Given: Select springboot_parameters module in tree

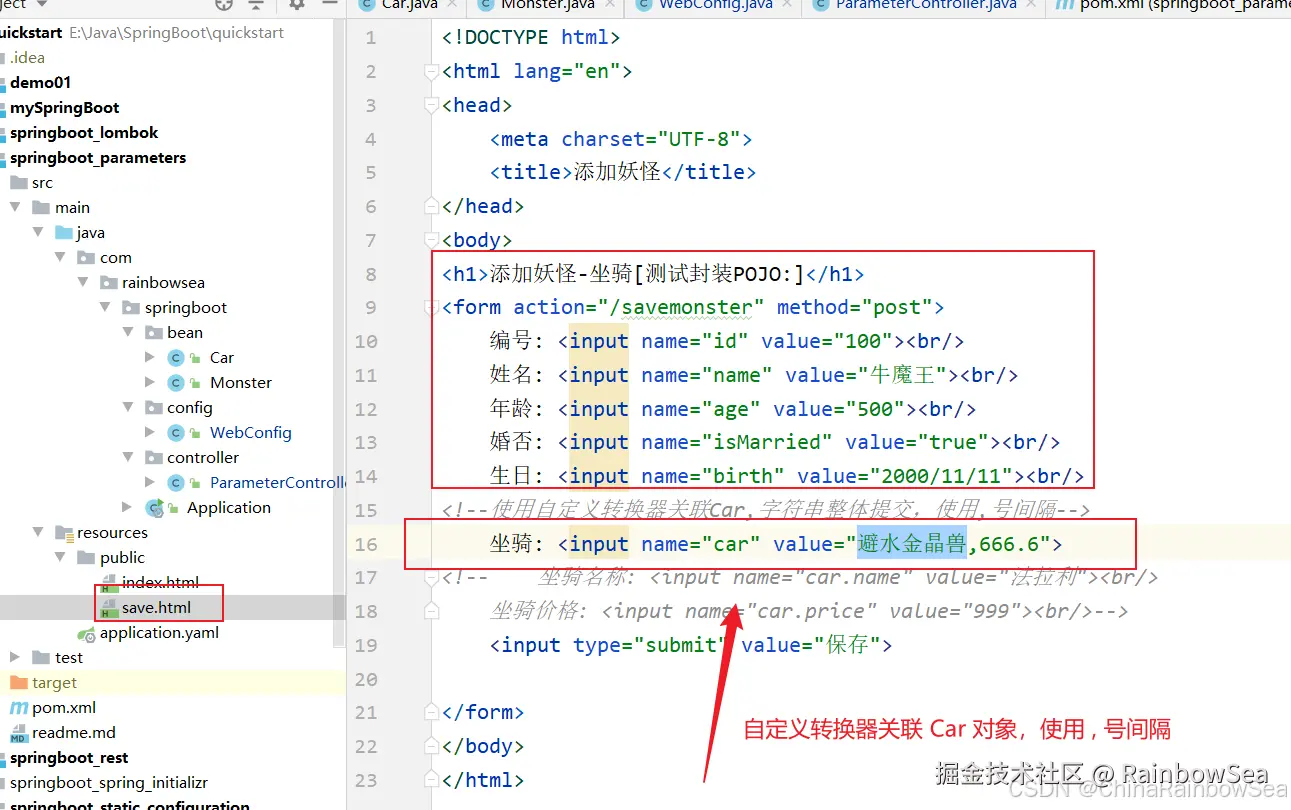Looking at the screenshot, I should [98, 158].
